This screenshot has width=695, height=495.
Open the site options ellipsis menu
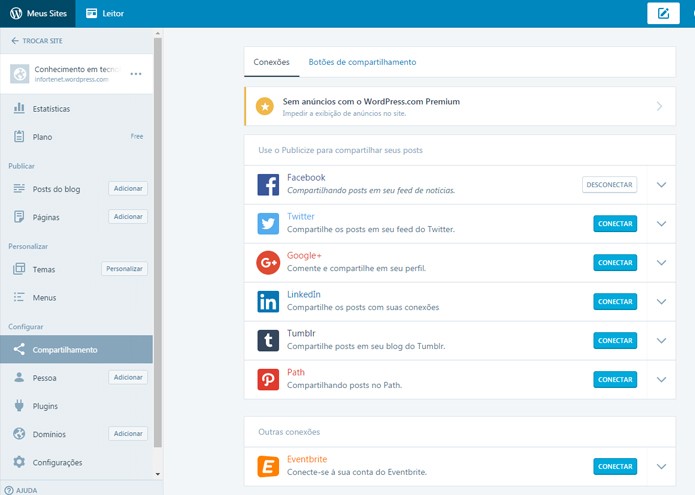coord(136,74)
